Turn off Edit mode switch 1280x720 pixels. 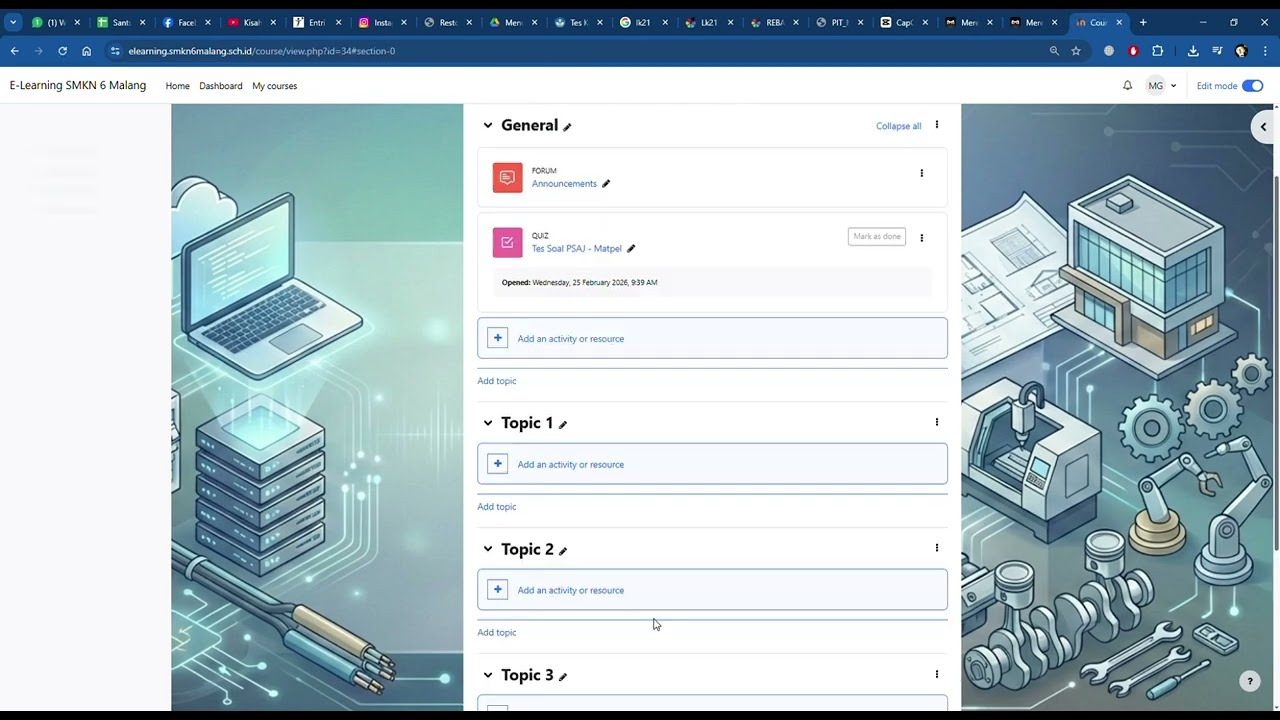[1253, 86]
